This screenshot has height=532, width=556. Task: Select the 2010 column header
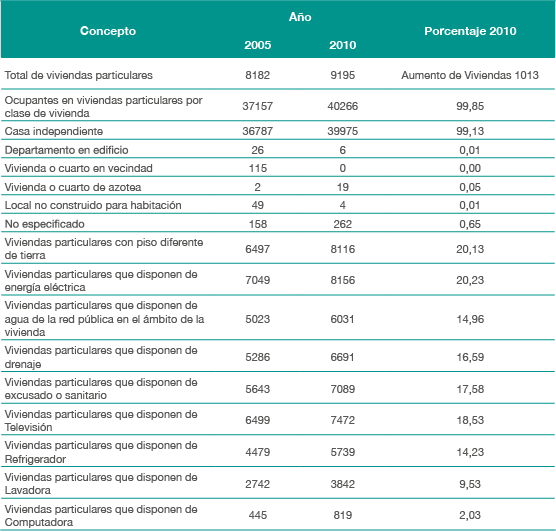(x=343, y=45)
